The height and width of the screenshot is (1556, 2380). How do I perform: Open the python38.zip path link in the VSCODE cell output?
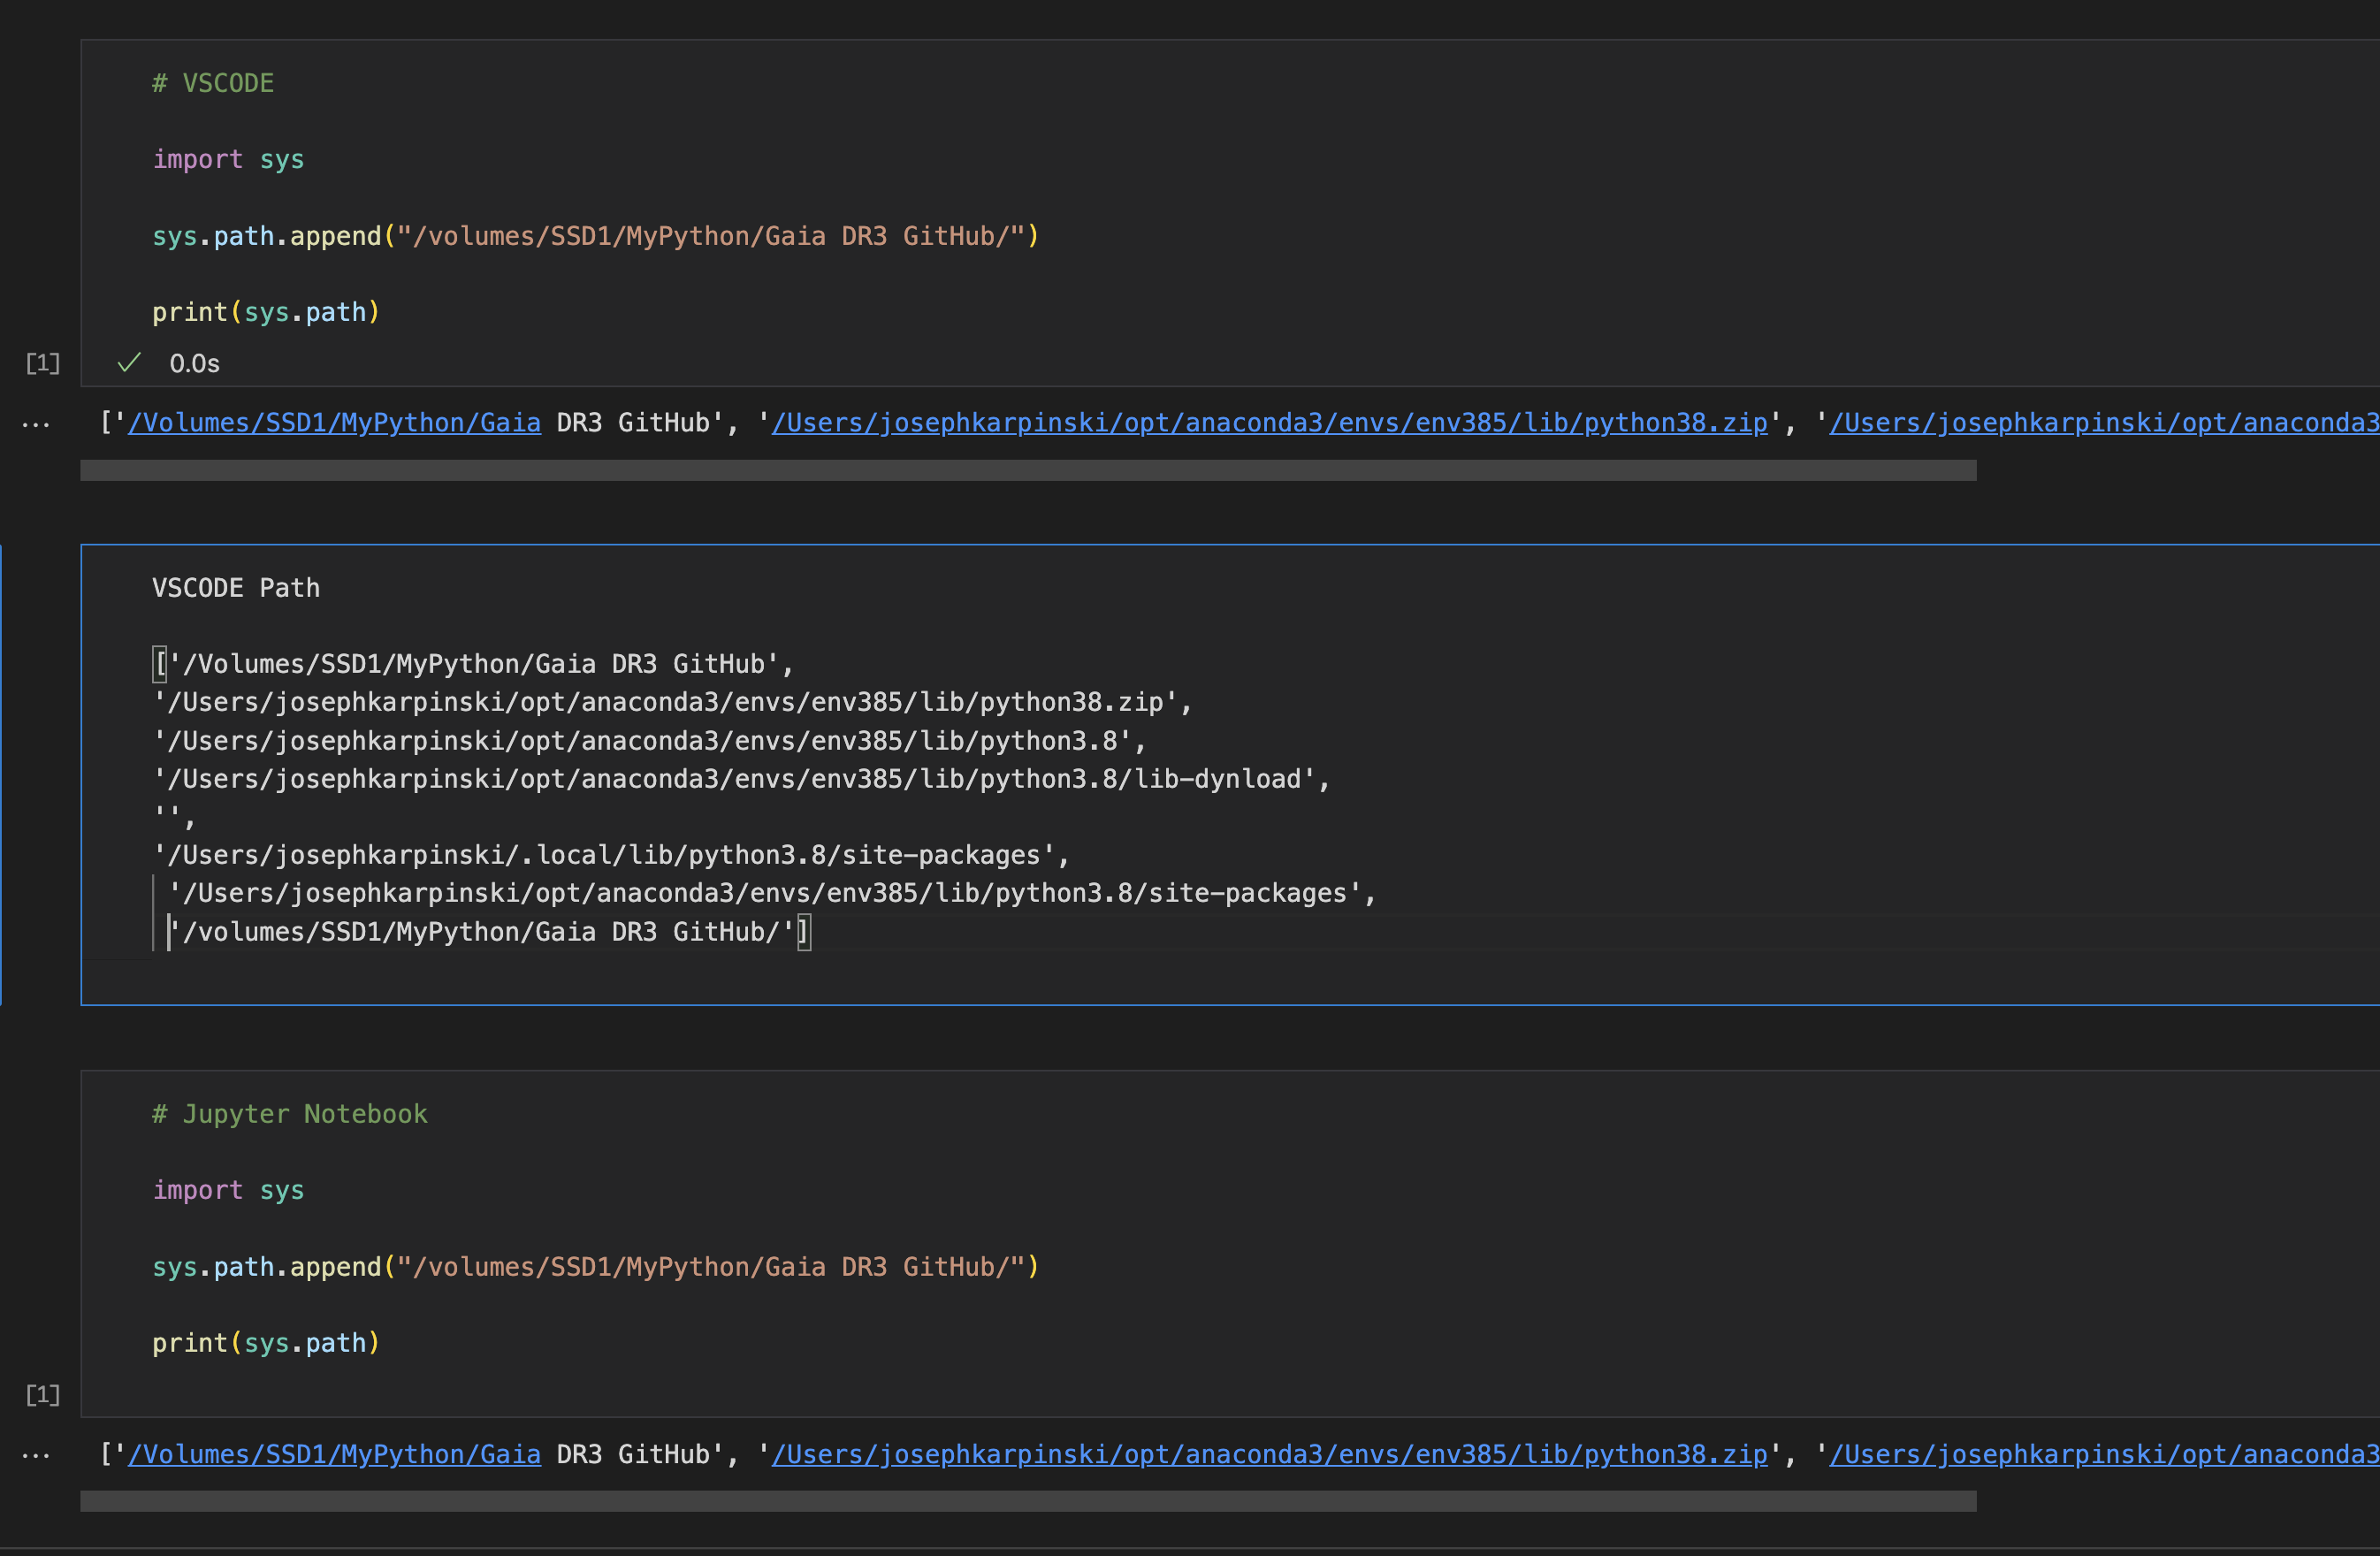pyautogui.click(x=1269, y=423)
